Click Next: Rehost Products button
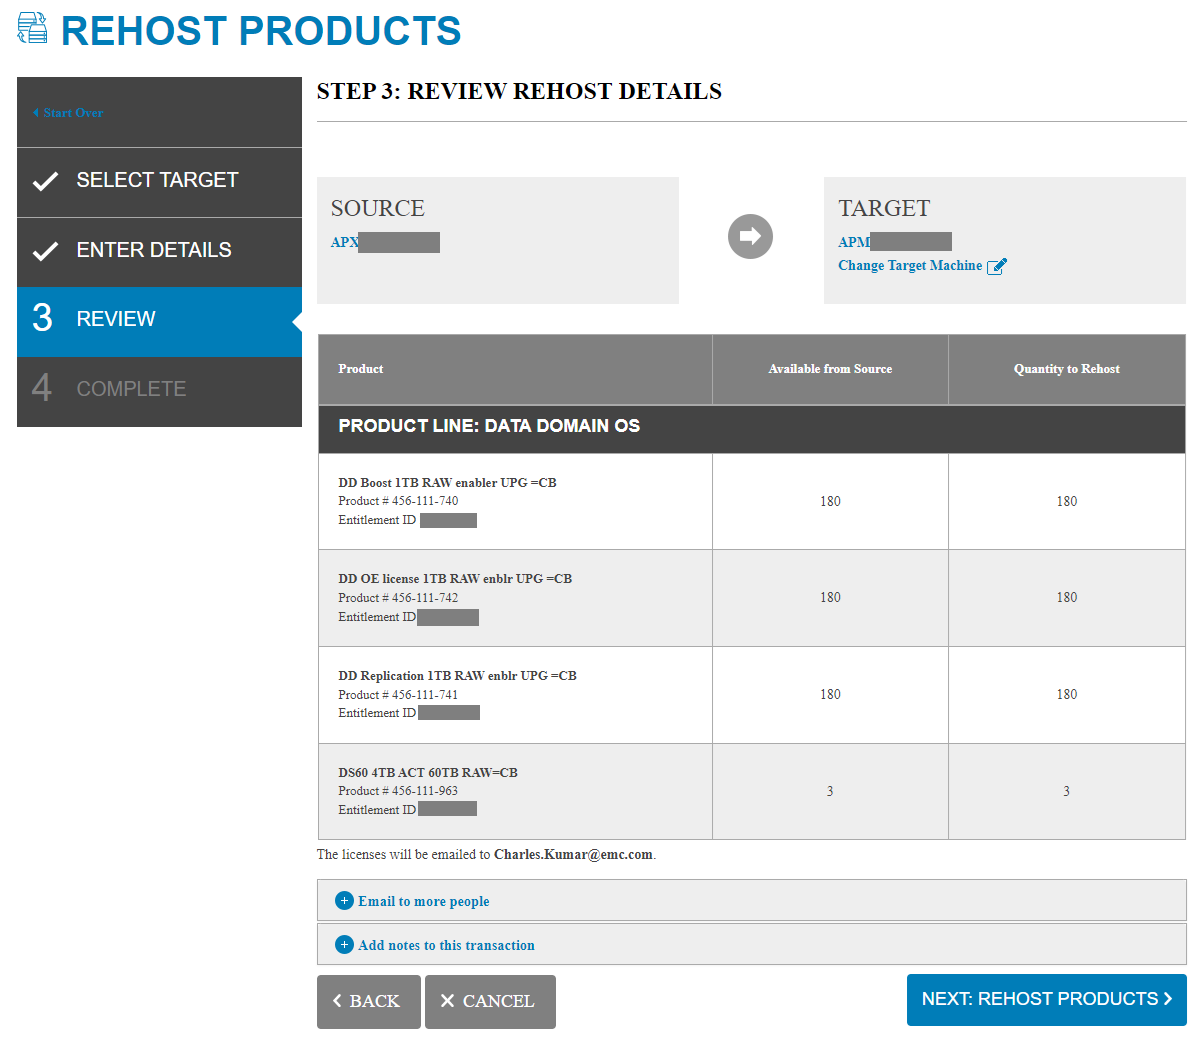 (1046, 1000)
